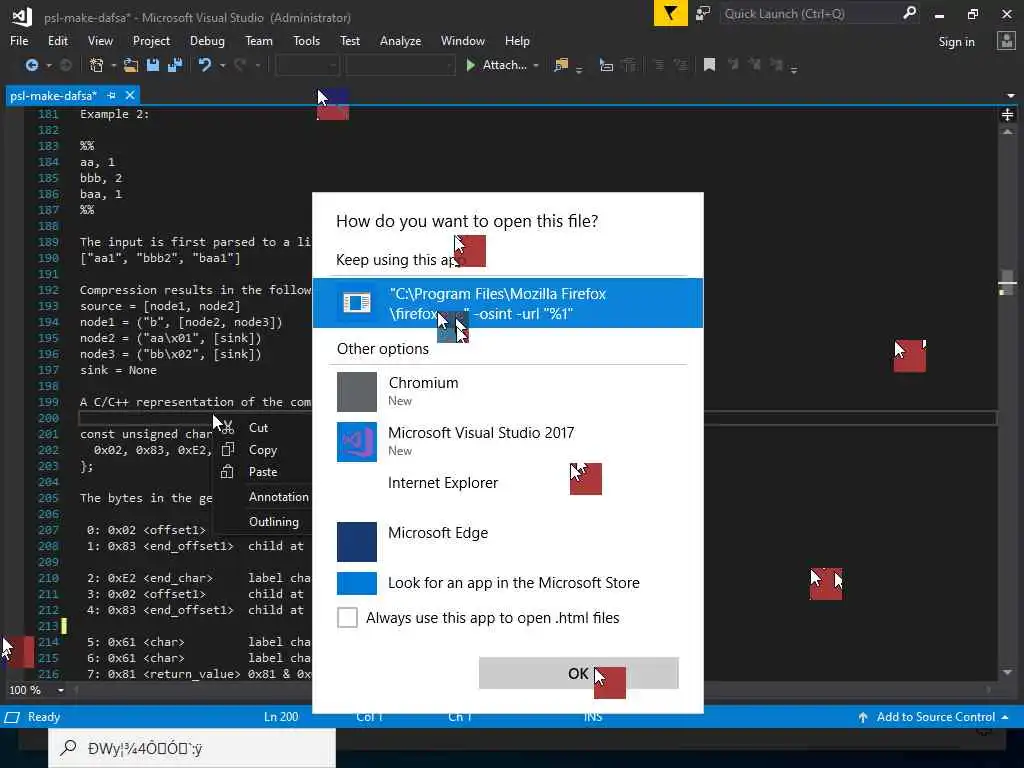Click the editor scroll down arrow

pos(1007,673)
